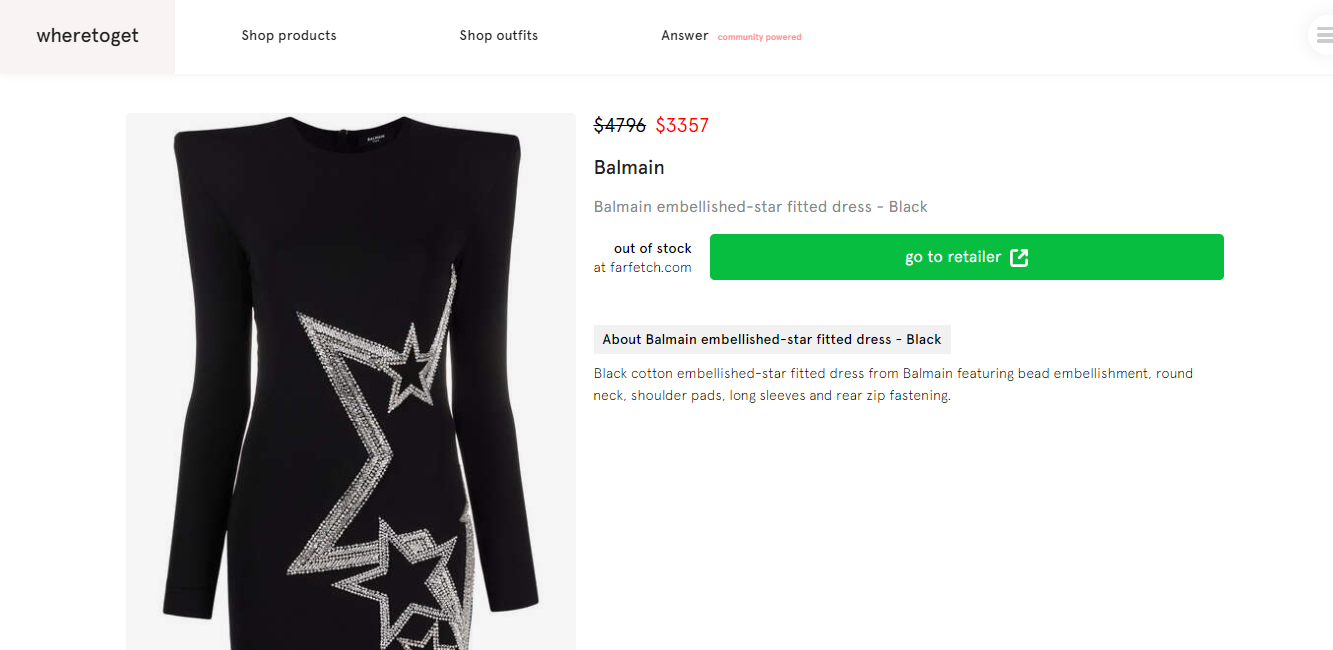Open the Answer menu item
Viewport: 1333px width, 650px height.
point(684,36)
